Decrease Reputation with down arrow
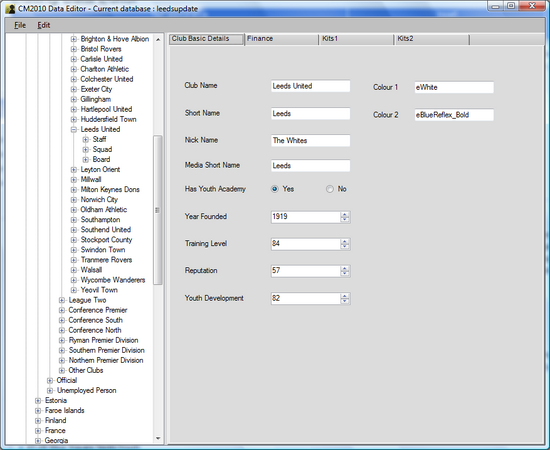The width and height of the screenshot is (550, 450). click(x=345, y=274)
